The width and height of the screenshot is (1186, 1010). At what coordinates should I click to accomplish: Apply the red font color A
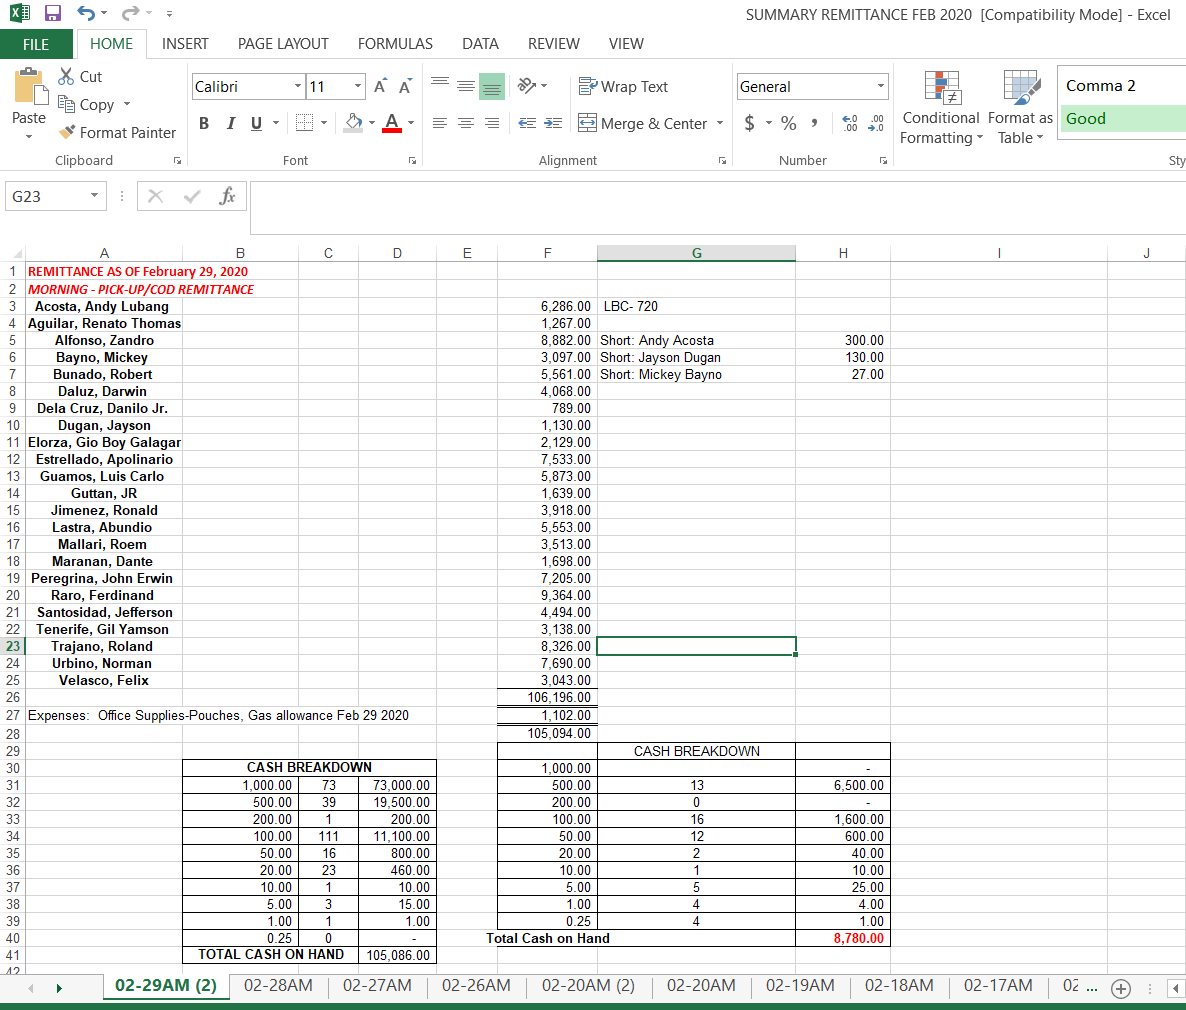[x=392, y=123]
